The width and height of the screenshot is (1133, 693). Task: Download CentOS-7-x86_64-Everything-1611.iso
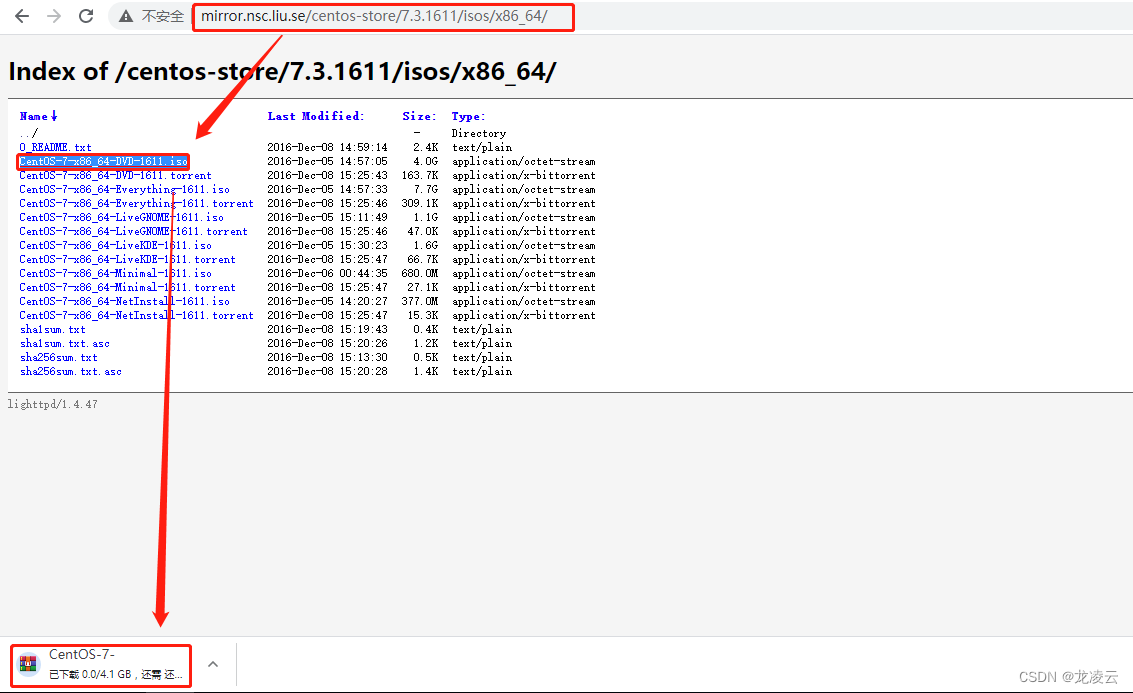coord(124,189)
